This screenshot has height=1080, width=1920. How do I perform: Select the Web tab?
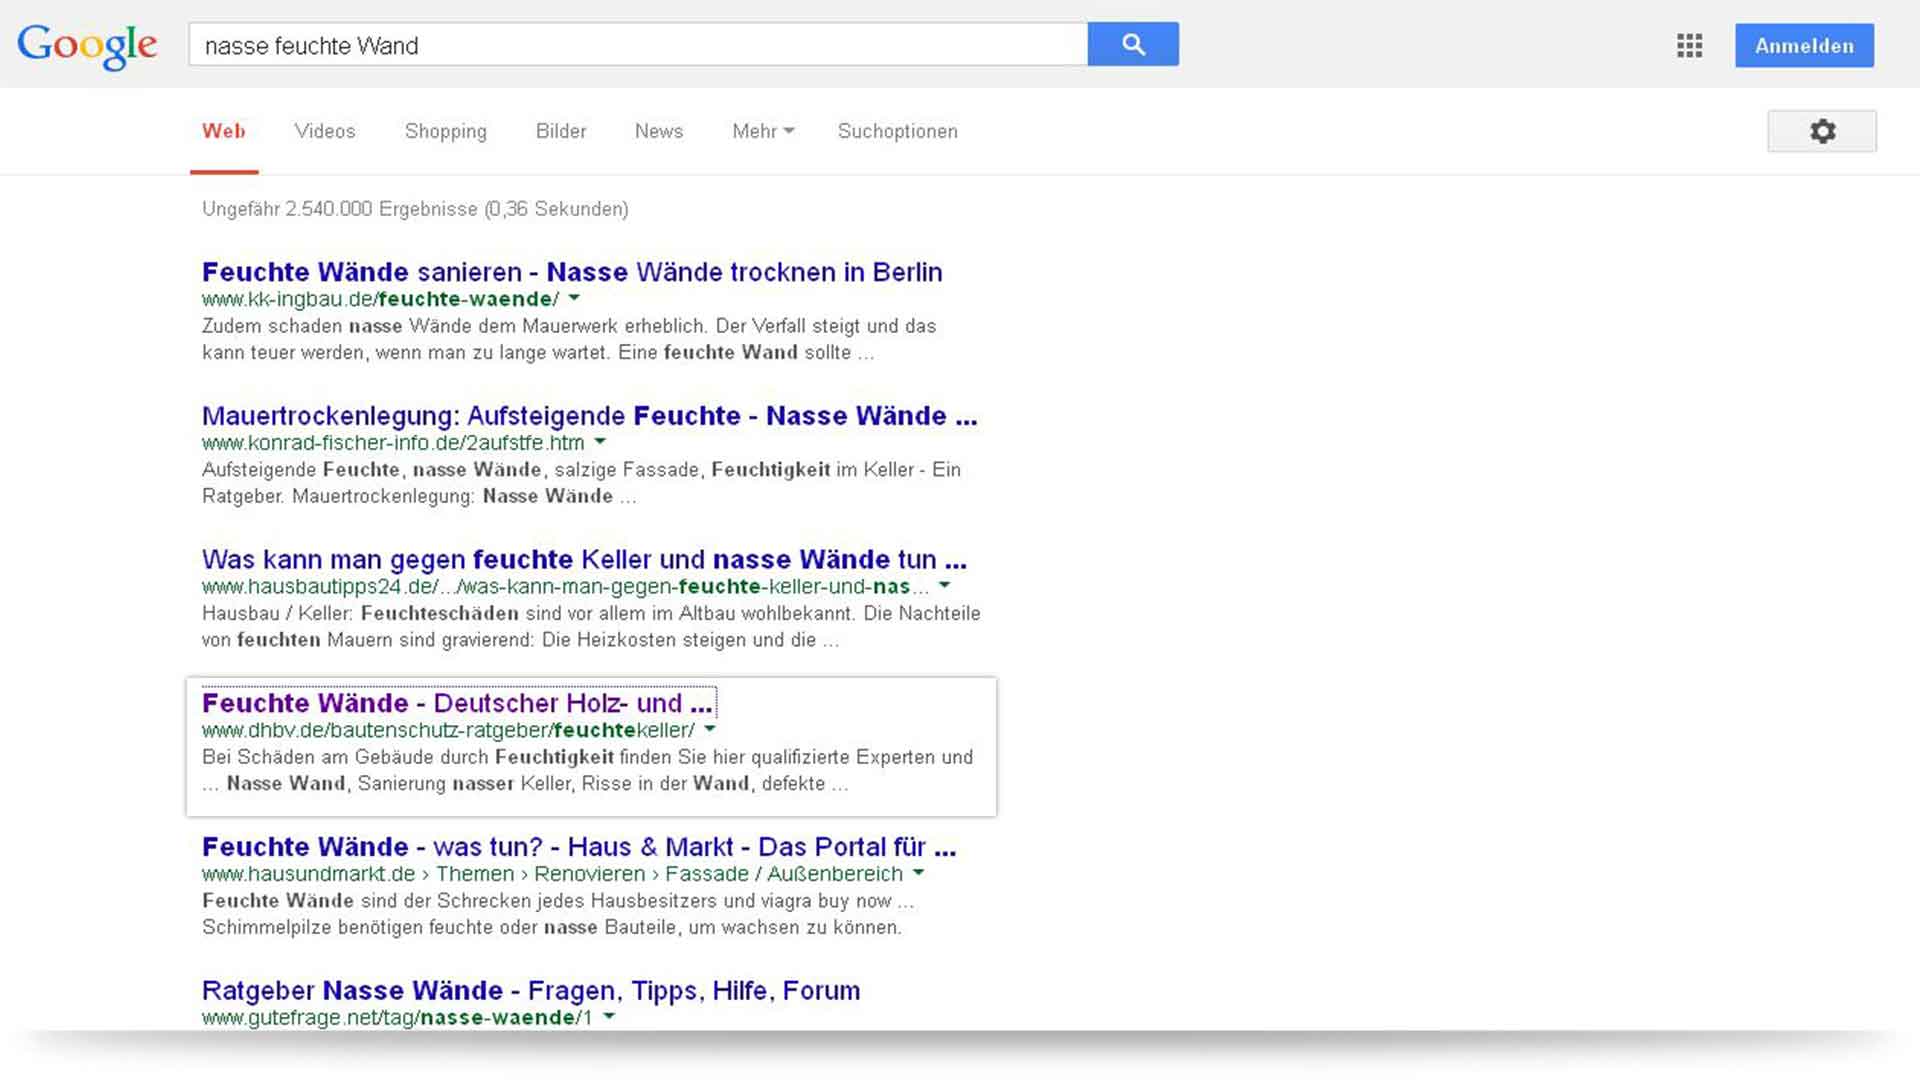point(224,131)
